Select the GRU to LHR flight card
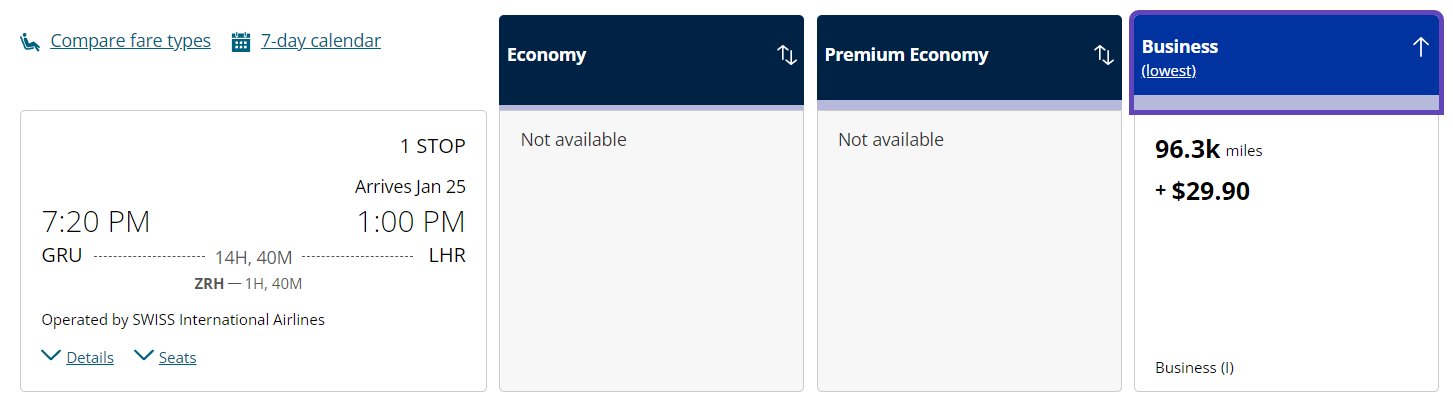 coord(253,250)
